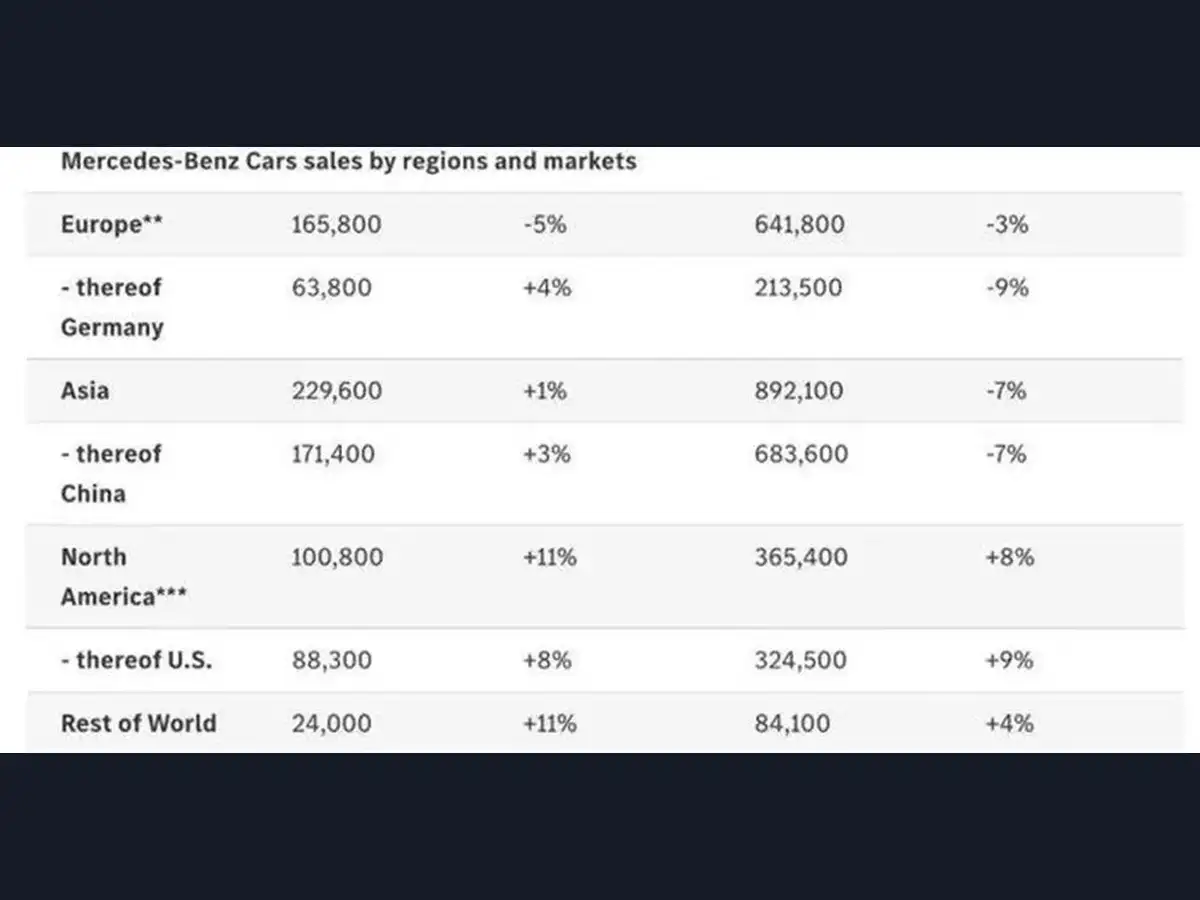Click the Rest of World row label
Image resolution: width=1200 pixels, height=900 pixels.
(138, 723)
